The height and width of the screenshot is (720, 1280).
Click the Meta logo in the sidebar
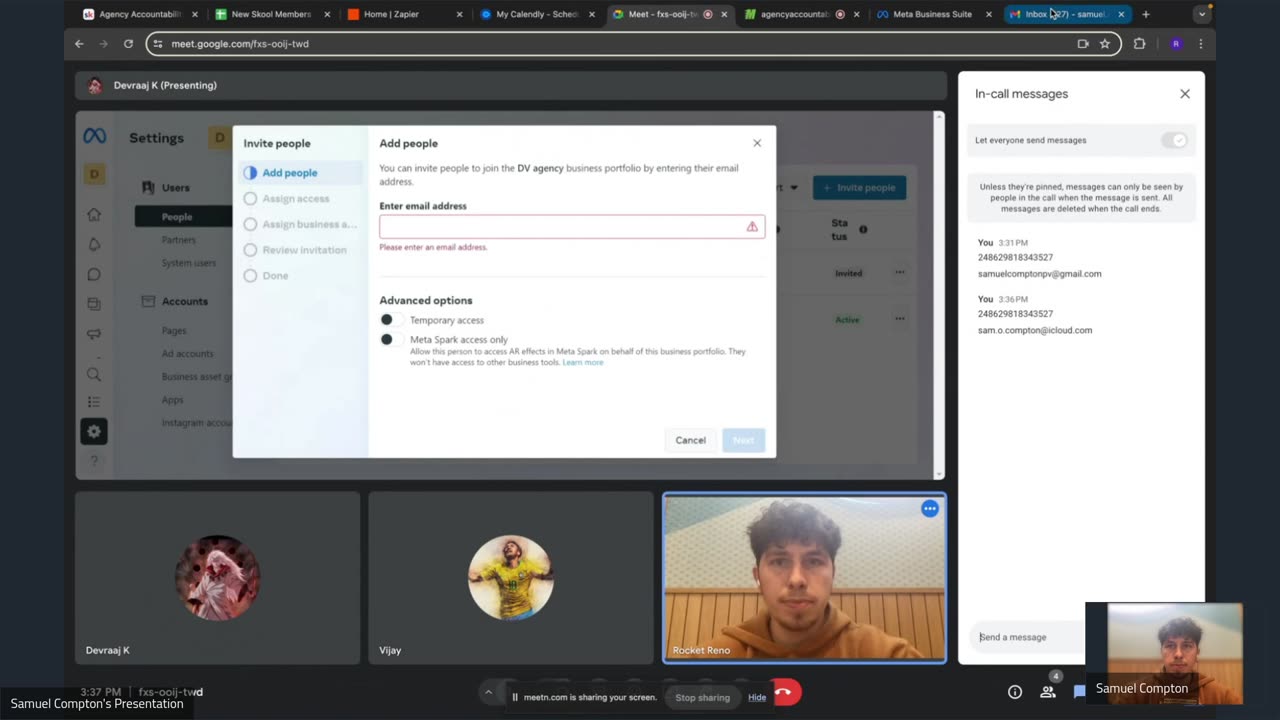coord(94,136)
